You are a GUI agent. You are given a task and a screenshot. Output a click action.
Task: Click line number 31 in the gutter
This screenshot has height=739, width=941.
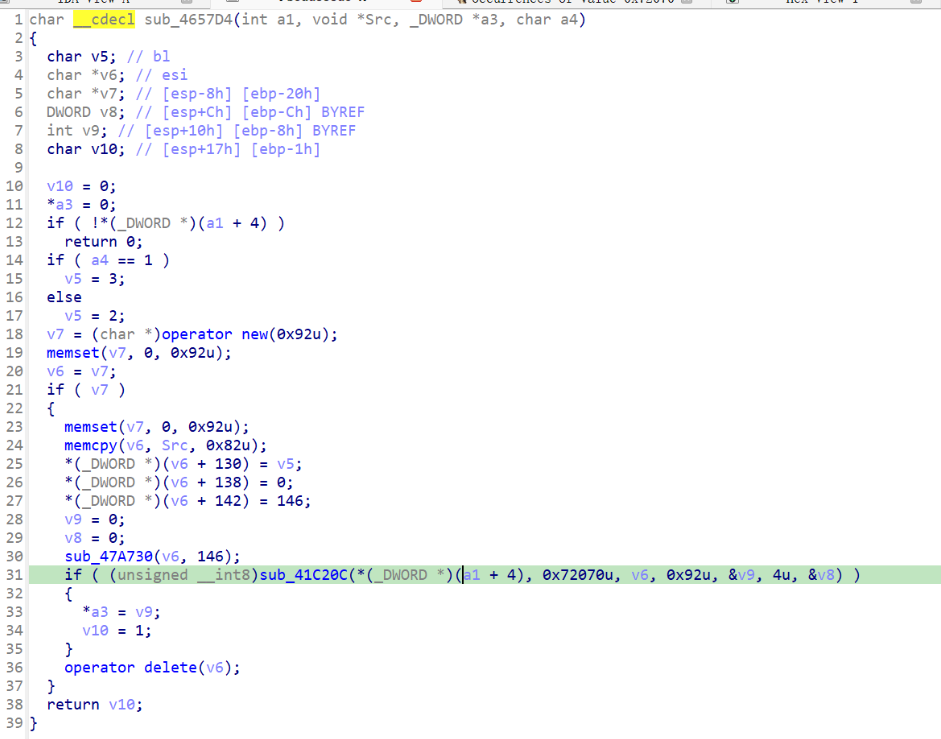click(x=14, y=575)
